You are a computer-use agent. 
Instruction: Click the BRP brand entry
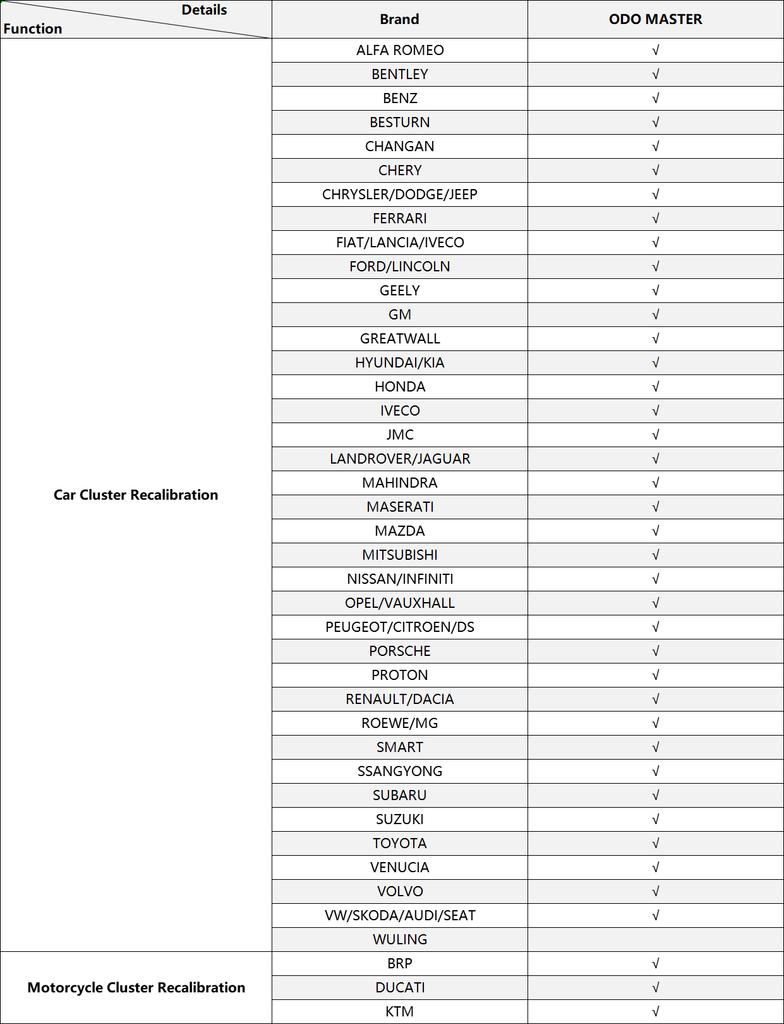click(x=400, y=963)
